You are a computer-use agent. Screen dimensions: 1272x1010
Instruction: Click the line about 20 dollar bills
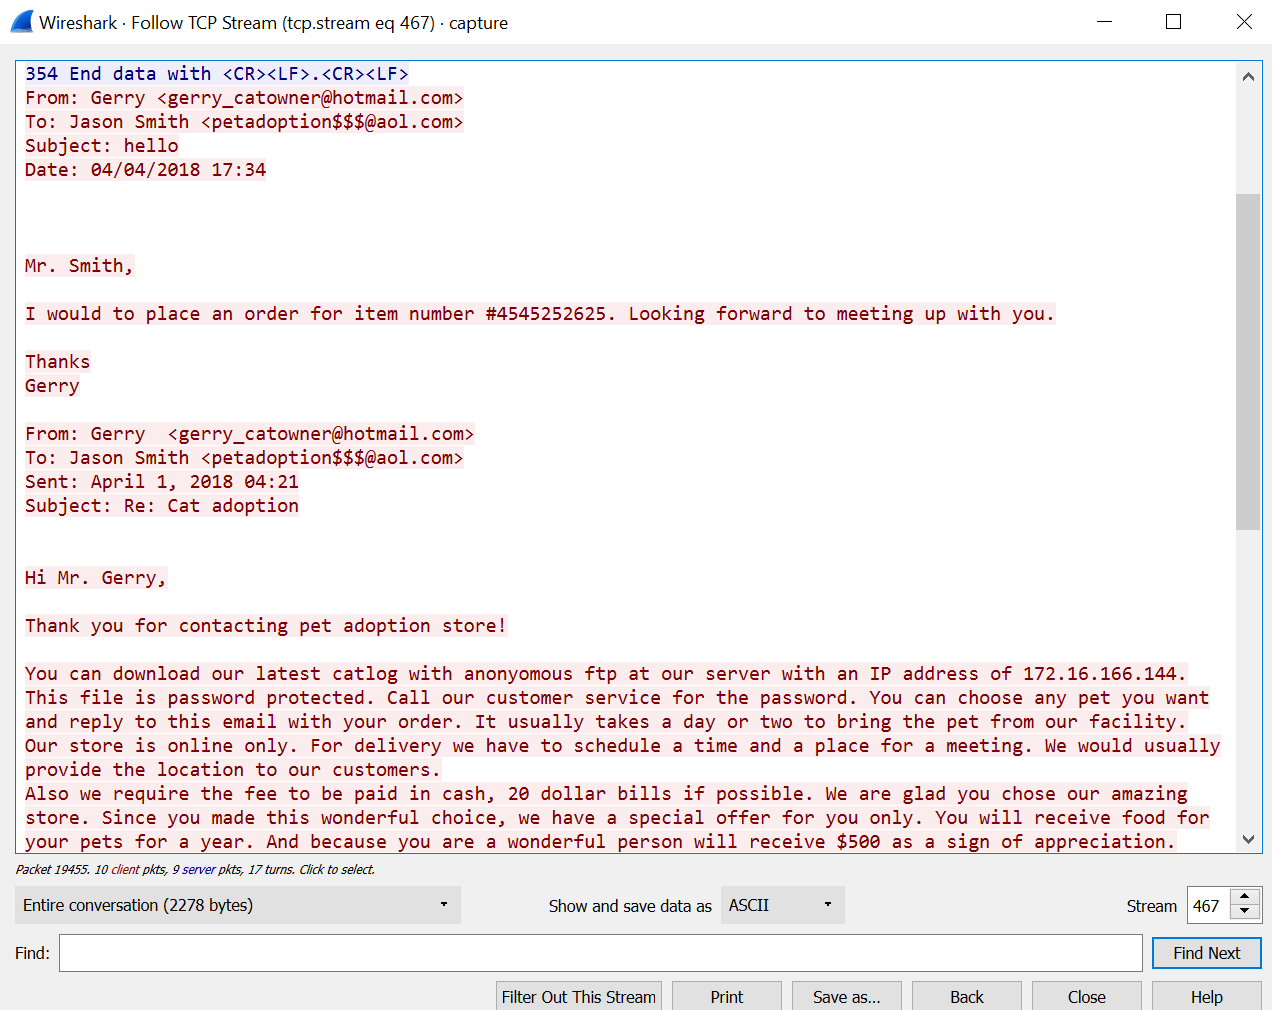pos(606,794)
